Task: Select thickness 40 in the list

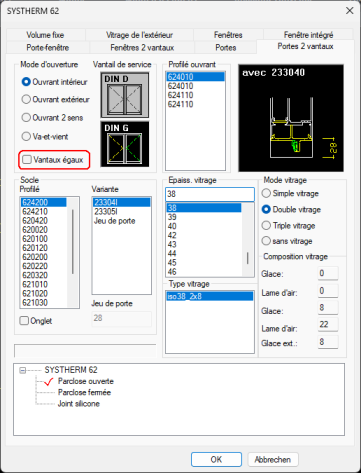Action: pos(204,226)
